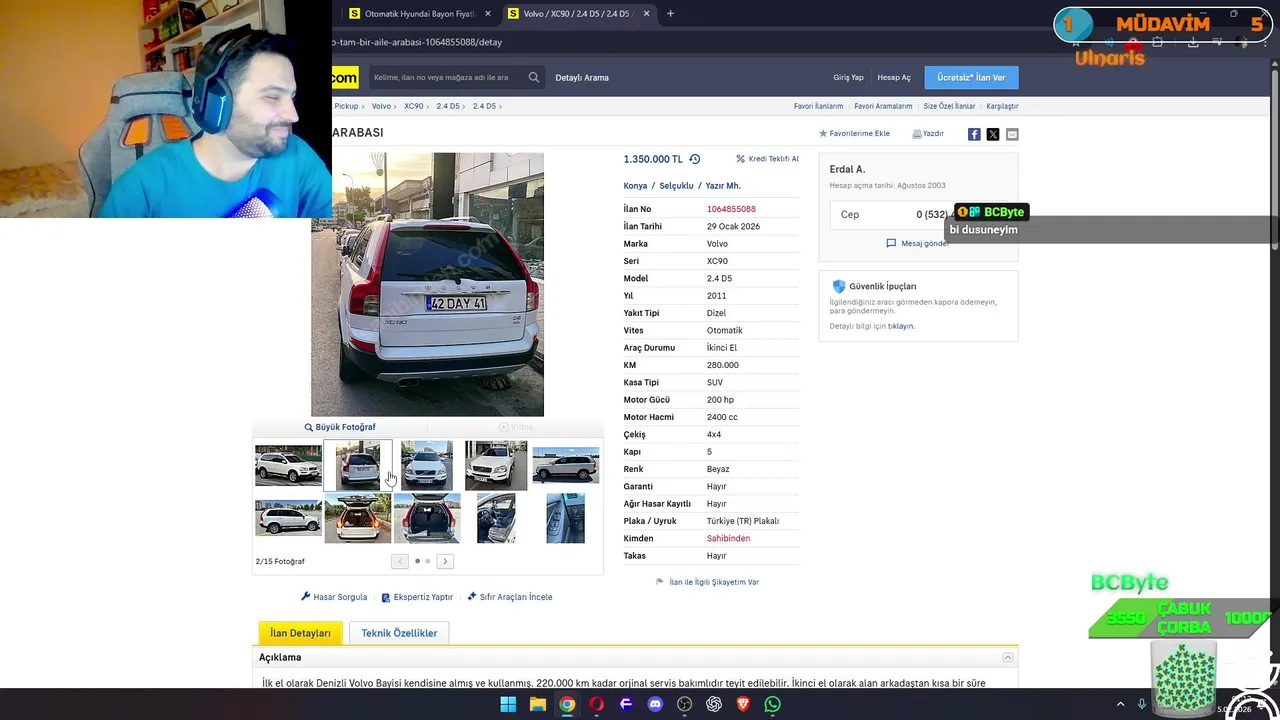Select the second thumbnail, rear view
This screenshot has width=1280, height=720.
tap(358, 465)
